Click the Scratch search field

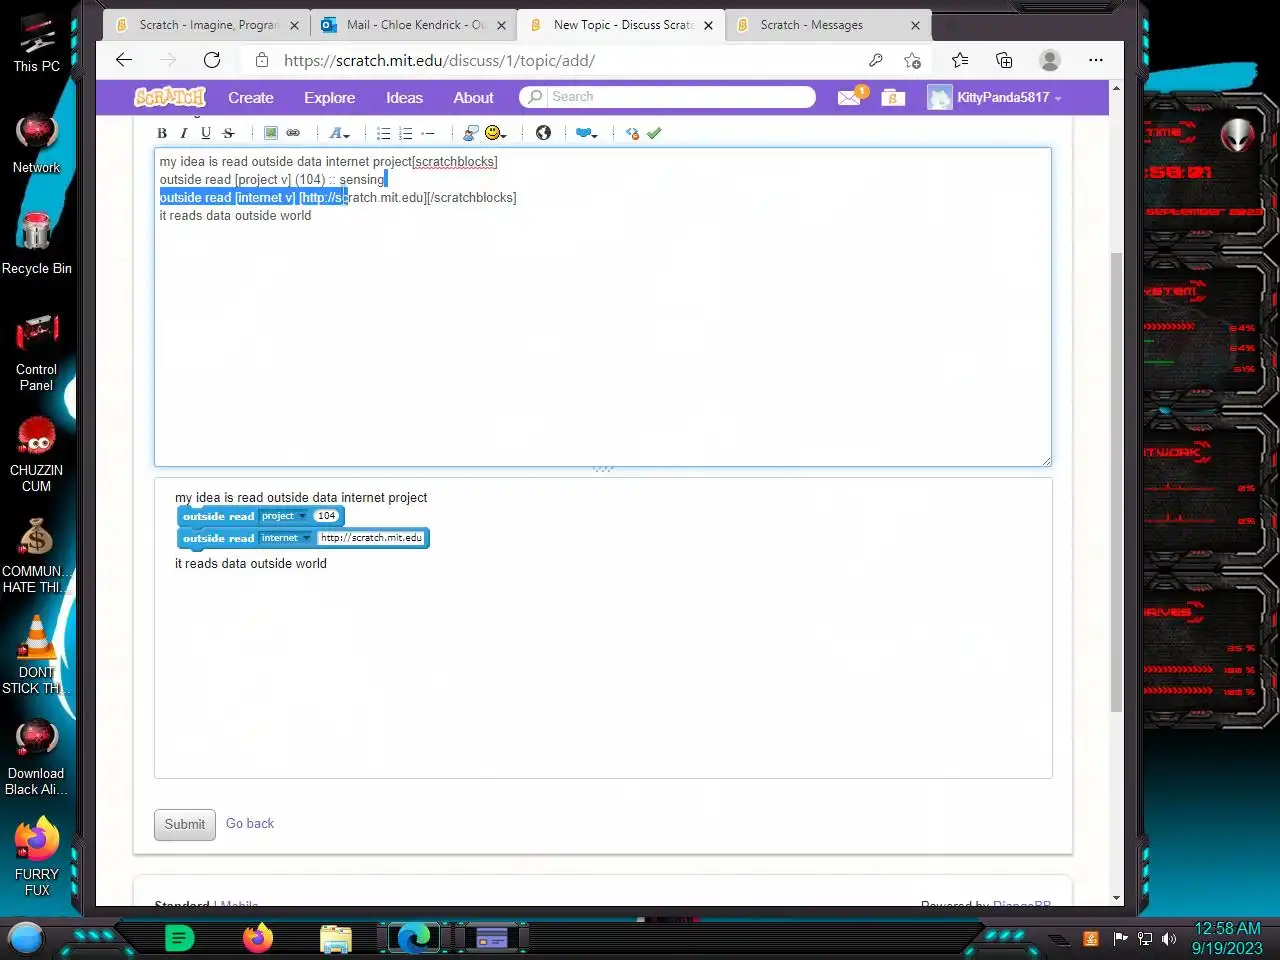667,97
